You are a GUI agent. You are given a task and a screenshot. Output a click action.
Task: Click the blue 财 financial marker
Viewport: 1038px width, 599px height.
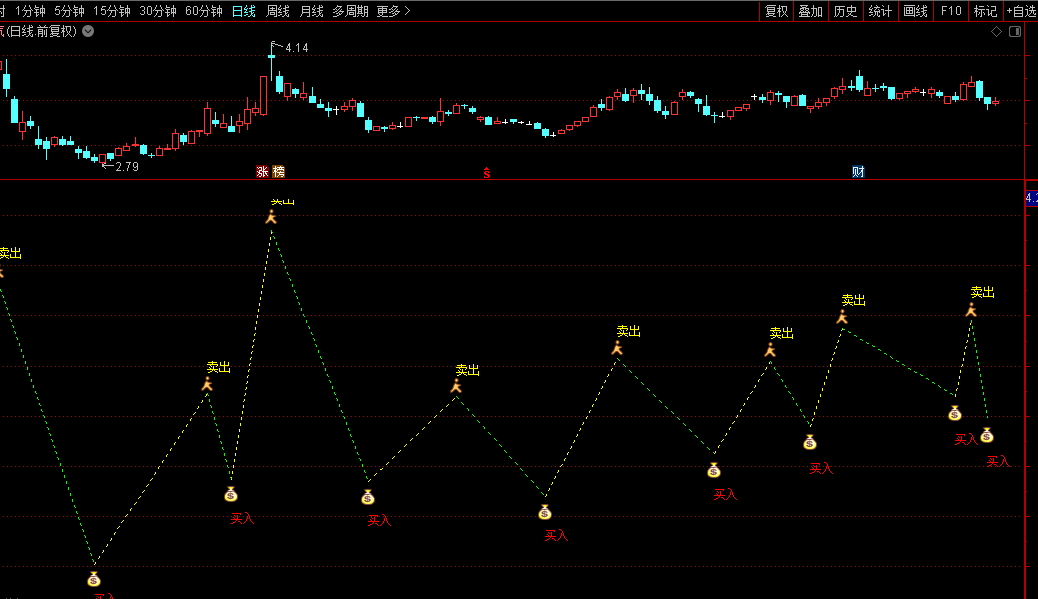[858, 172]
